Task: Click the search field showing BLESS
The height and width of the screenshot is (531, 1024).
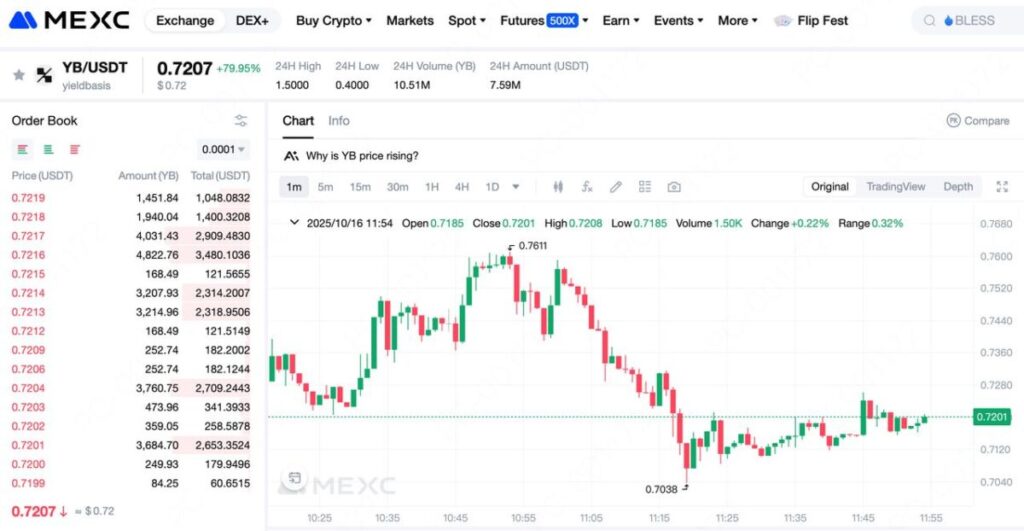Action: (x=967, y=20)
